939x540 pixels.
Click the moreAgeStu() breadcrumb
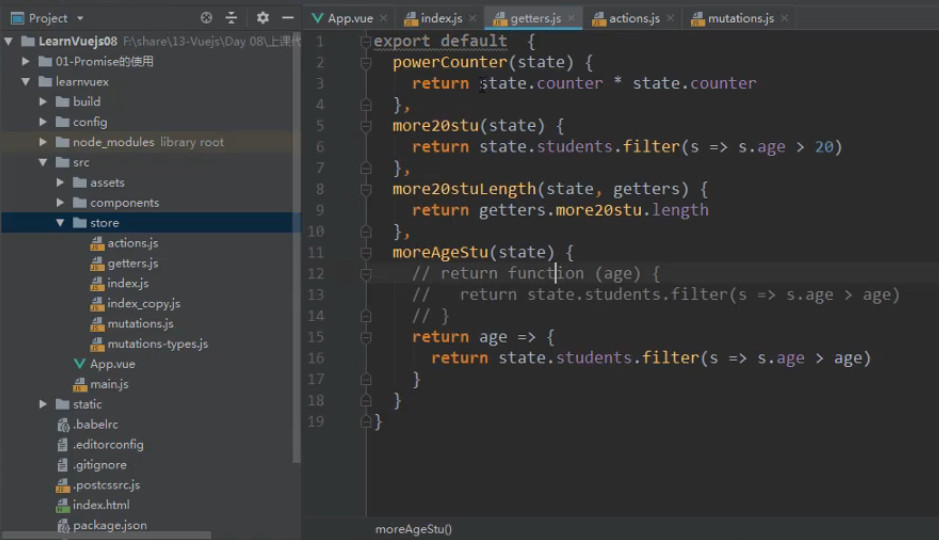(x=413, y=529)
